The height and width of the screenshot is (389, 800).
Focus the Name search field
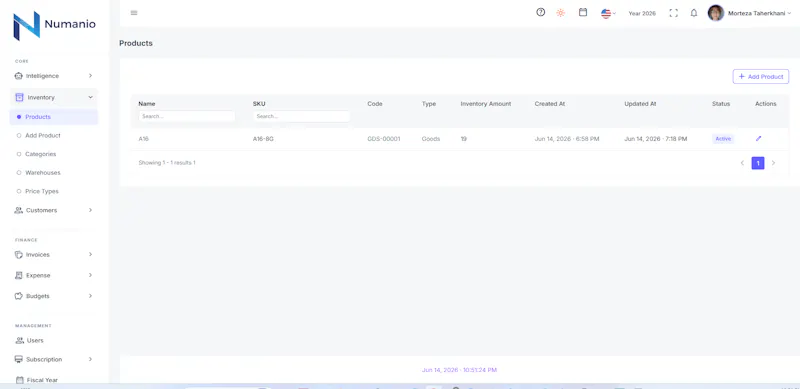point(187,116)
